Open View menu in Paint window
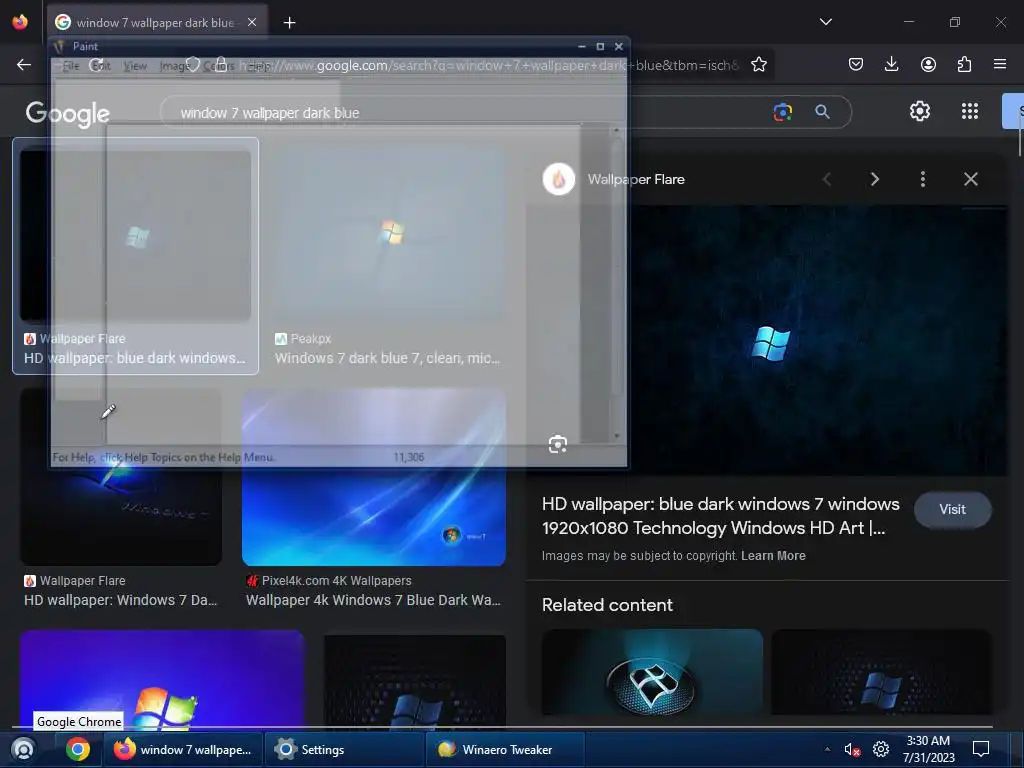Image resolution: width=1024 pixels, height=768 pixels. pyautogui.click(x=135, y=65)
